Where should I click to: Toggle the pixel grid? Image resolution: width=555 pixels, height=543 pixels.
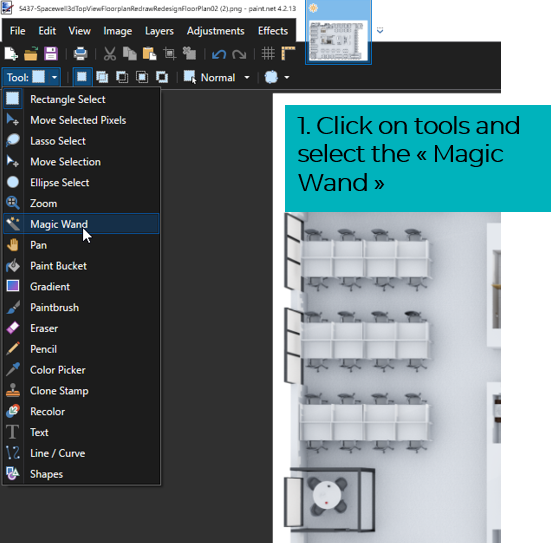coord(268,54)
